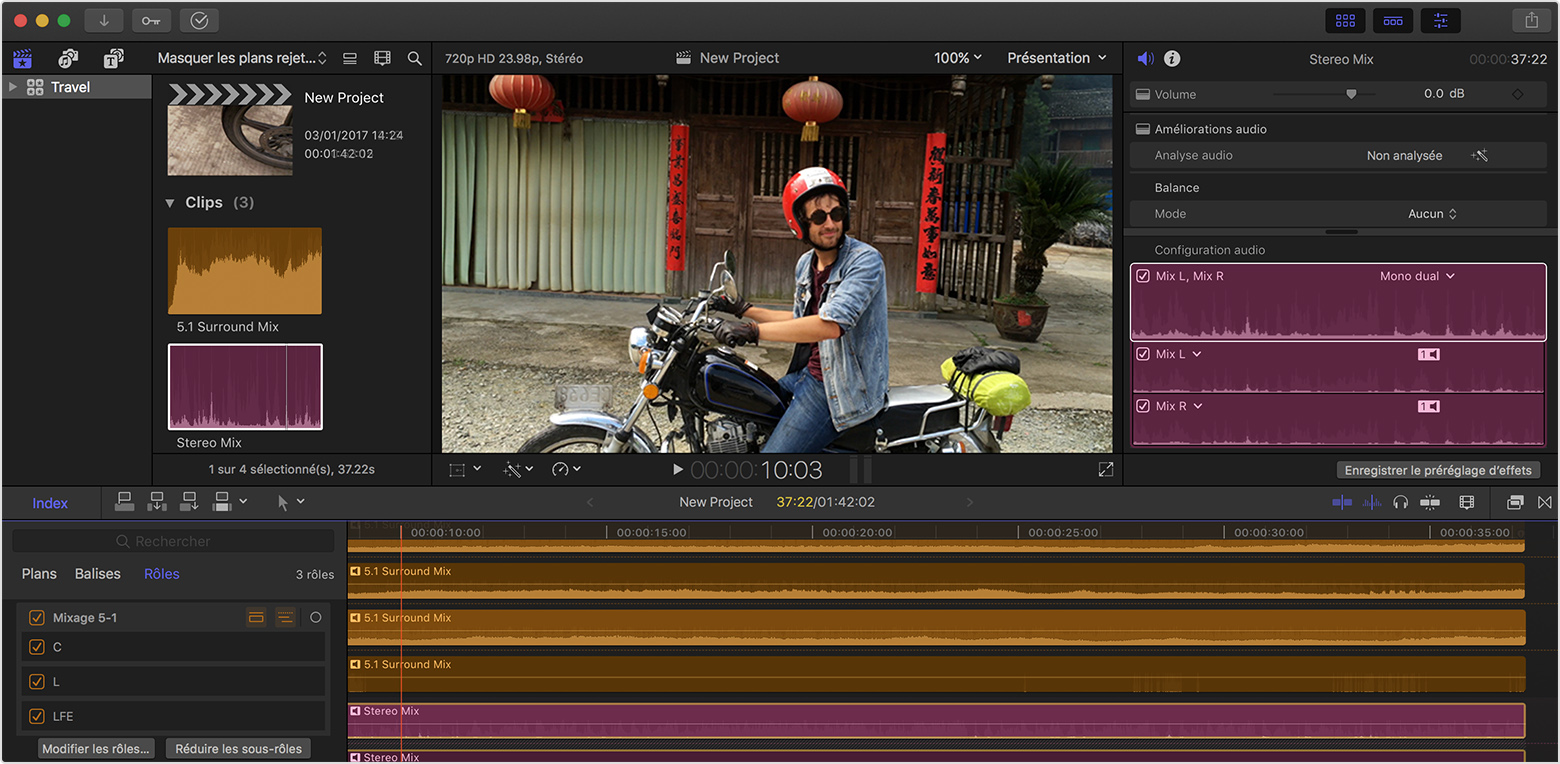Uncheck the LFE subrole checkbox
The image size is (1560, 764).
point(37,716)
